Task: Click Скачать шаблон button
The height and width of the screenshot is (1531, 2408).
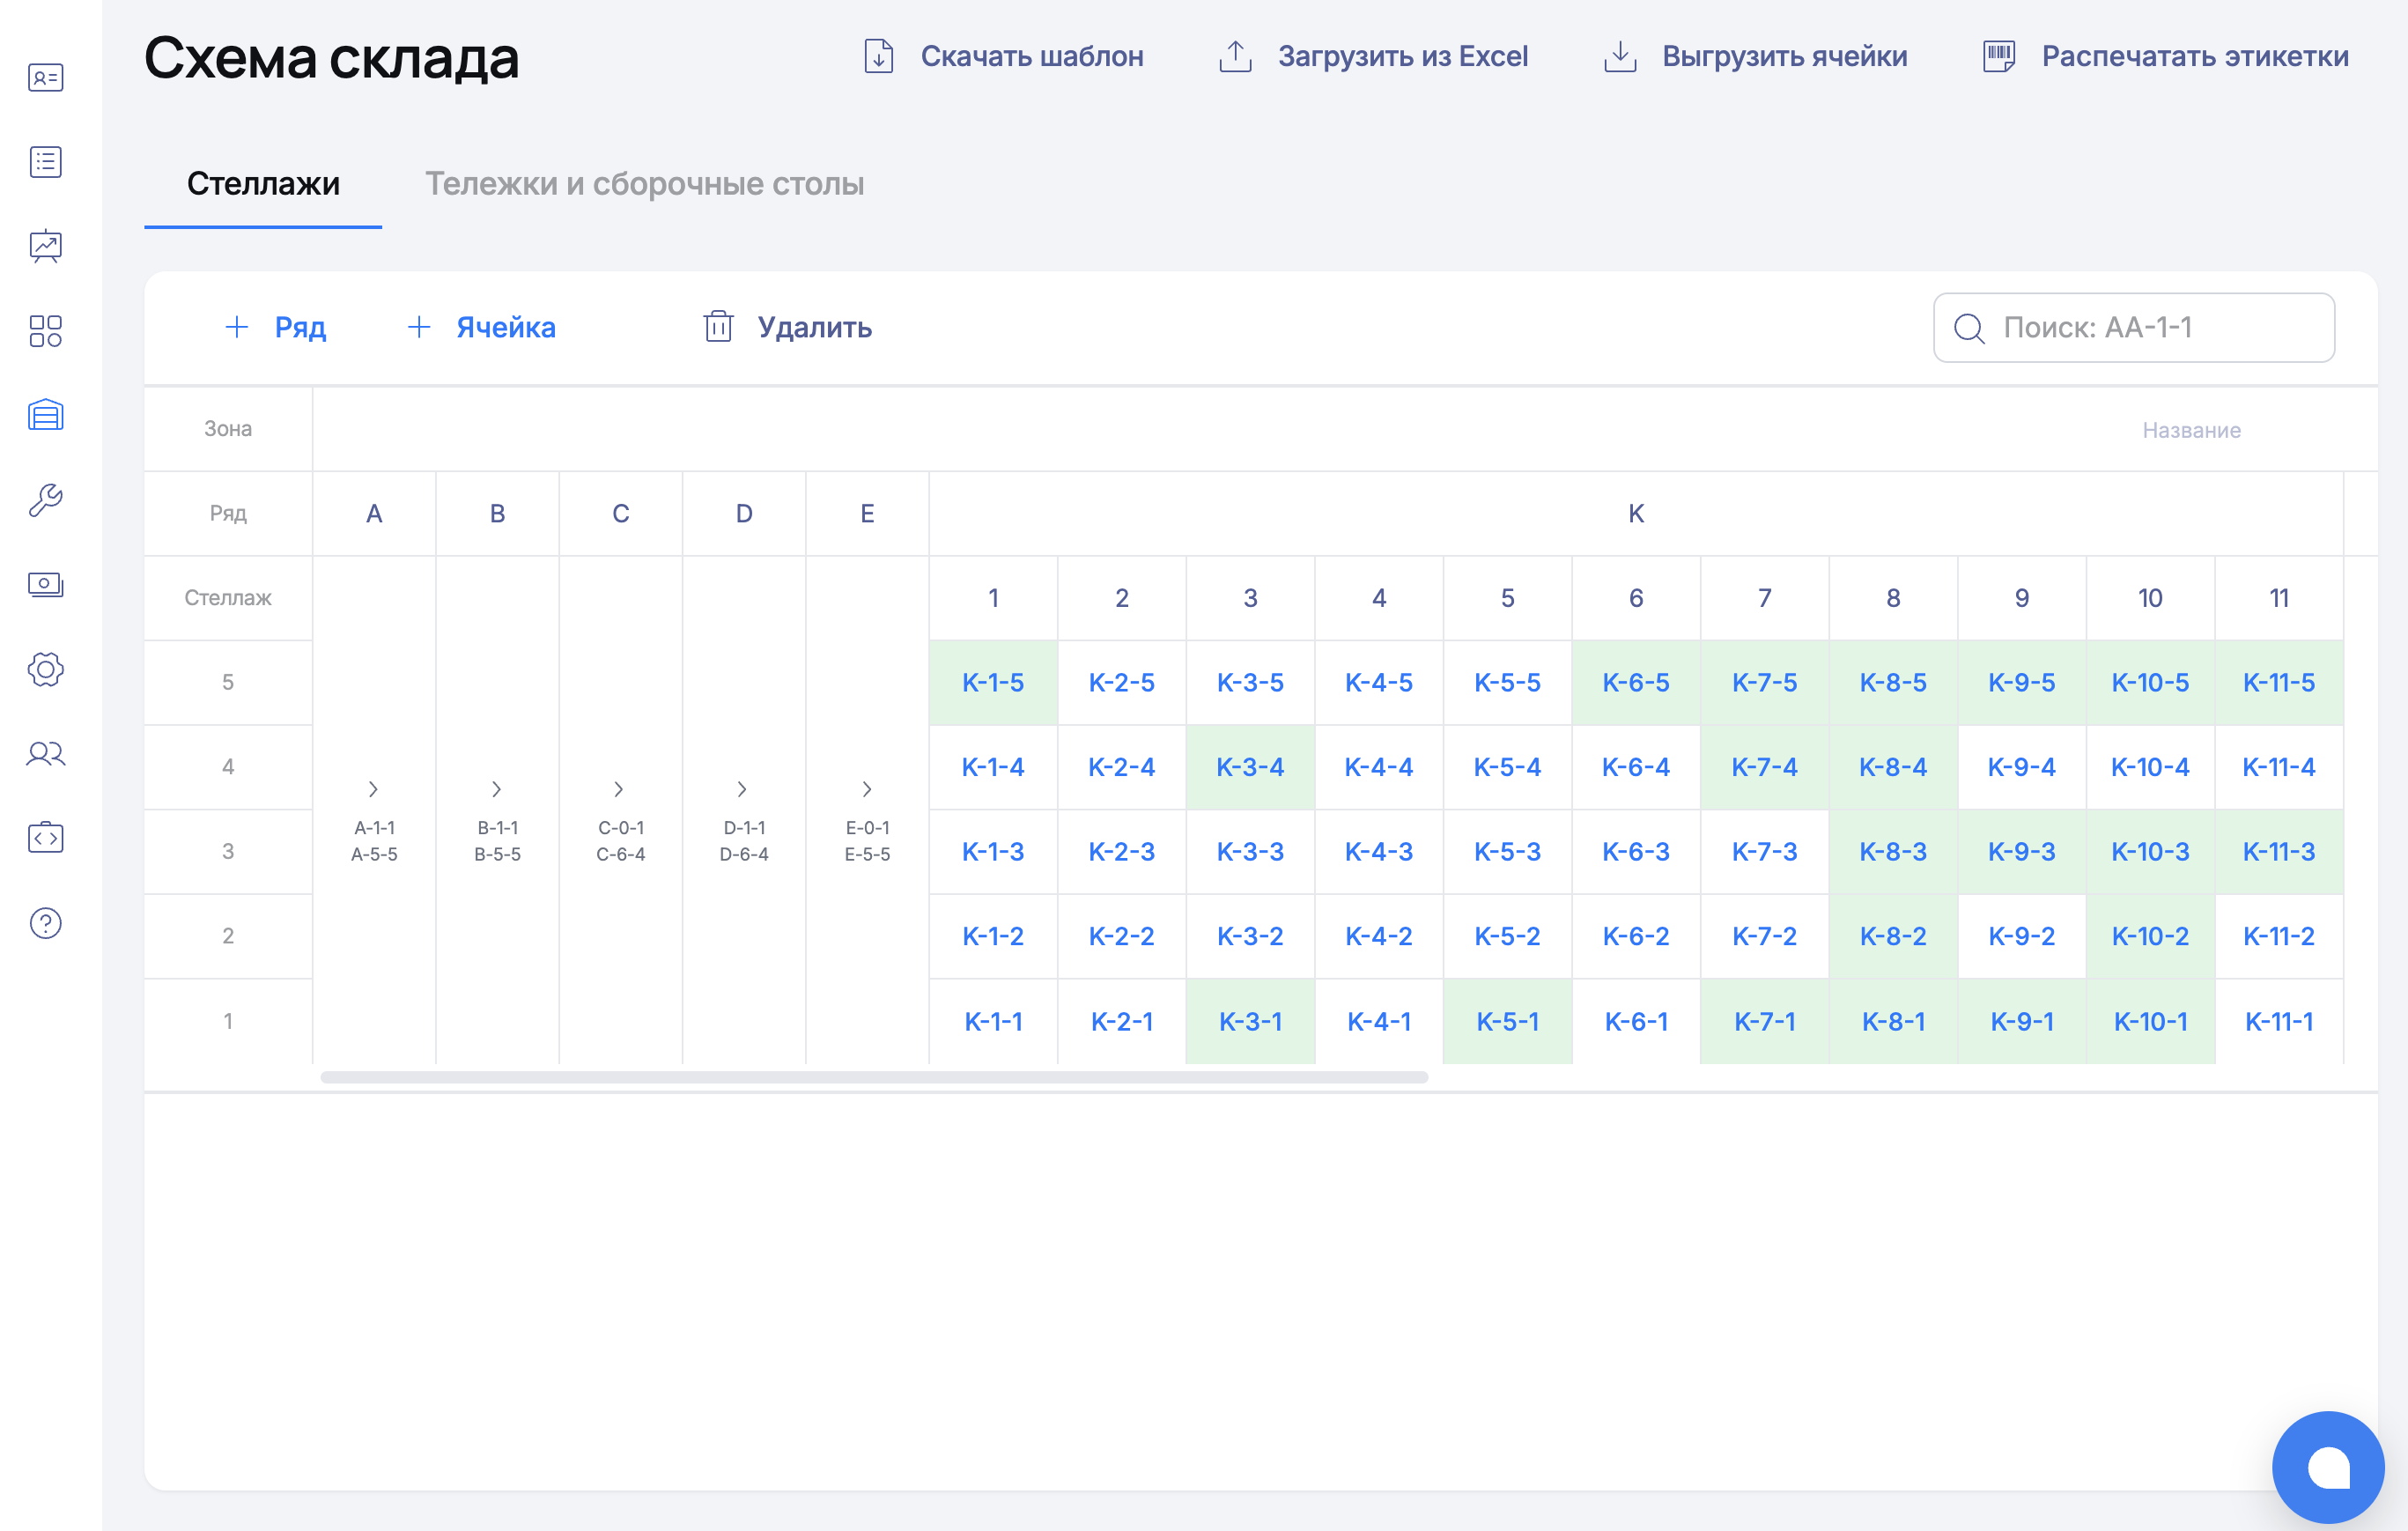Action: pos(1004,56)
